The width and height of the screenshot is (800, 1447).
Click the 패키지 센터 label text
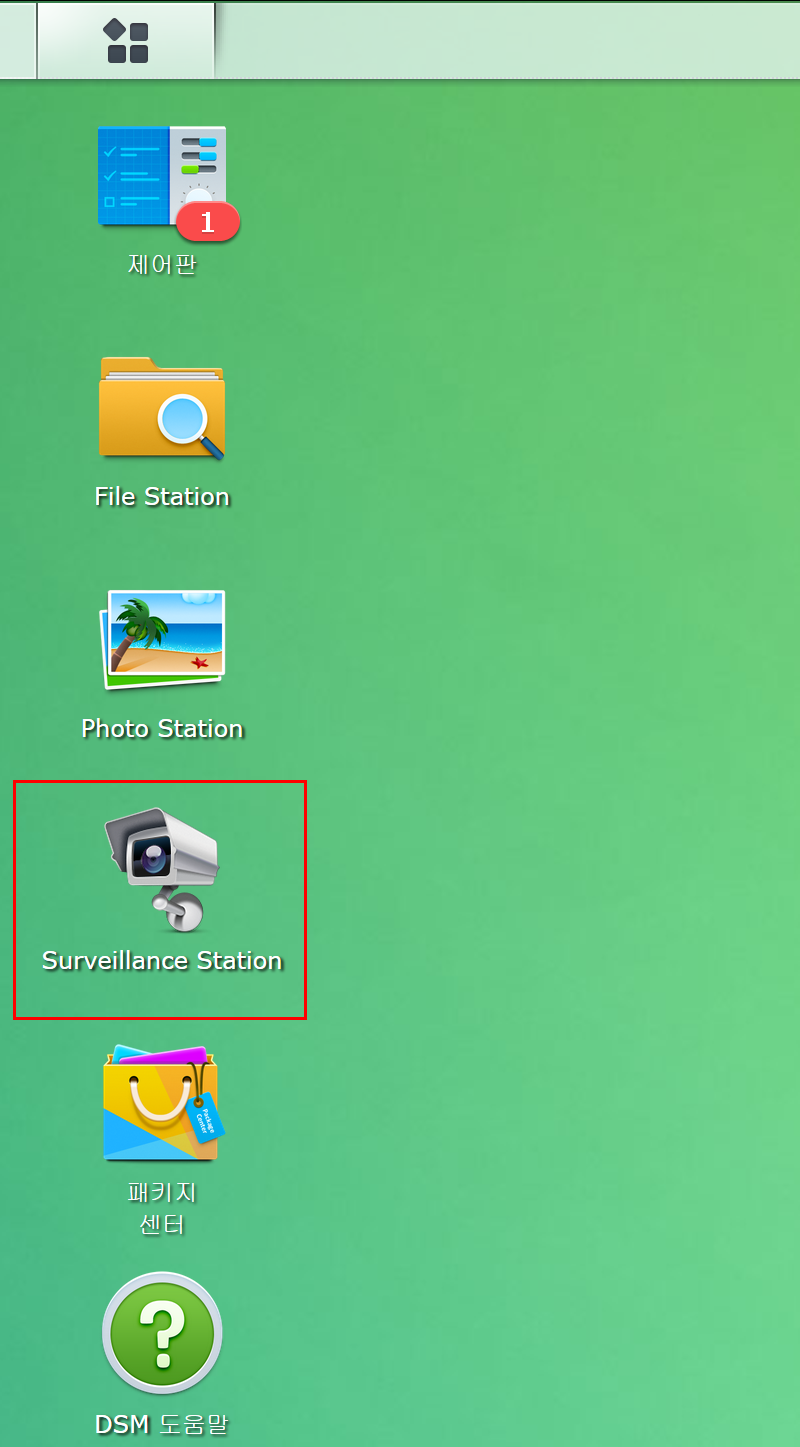click(x=162, y=1208)
